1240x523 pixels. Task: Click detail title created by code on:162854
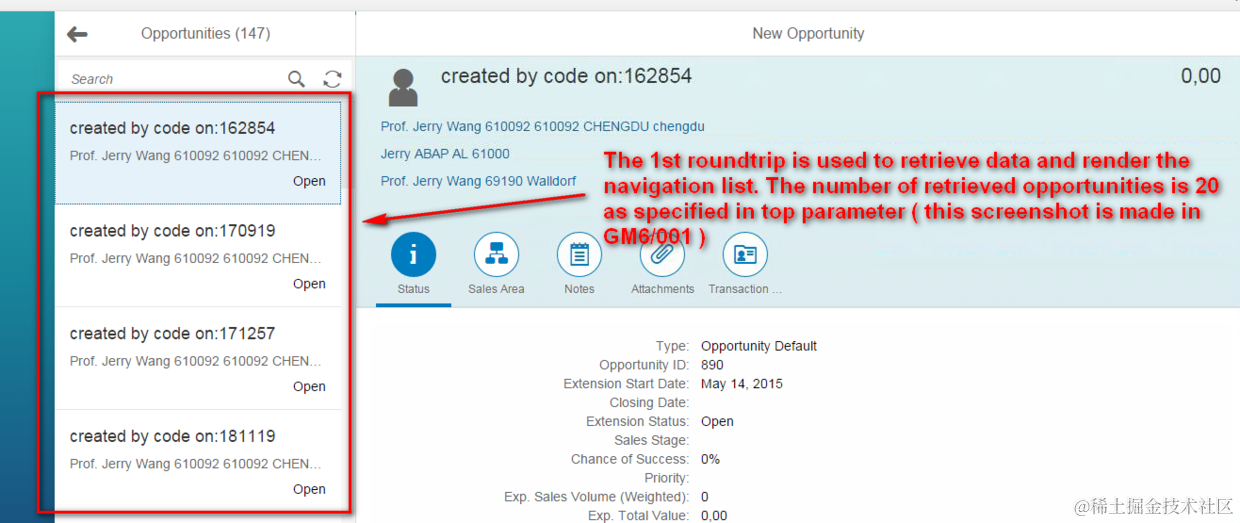coord(566,76)
